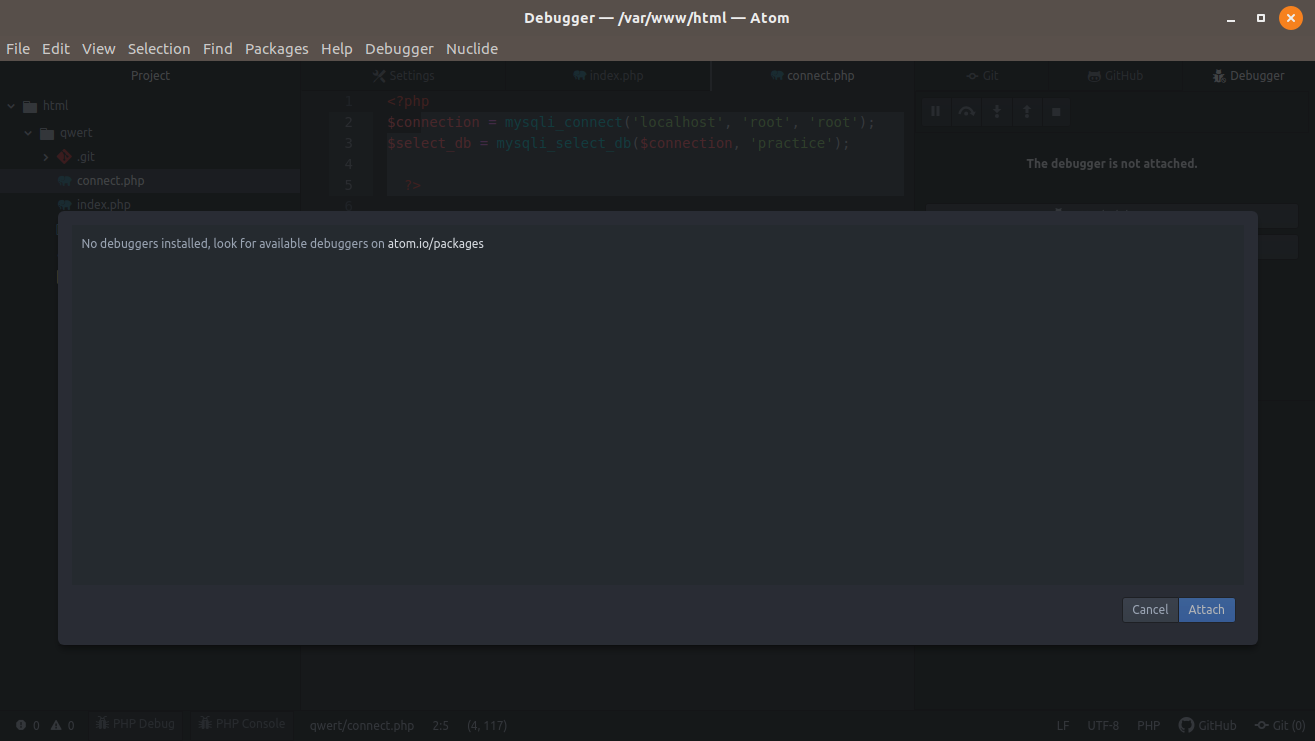Image resolution: width=1315 pixels, height=741 pixels.
Task: Cancel the debugger attach dialog
Action: coord(1150,610)
